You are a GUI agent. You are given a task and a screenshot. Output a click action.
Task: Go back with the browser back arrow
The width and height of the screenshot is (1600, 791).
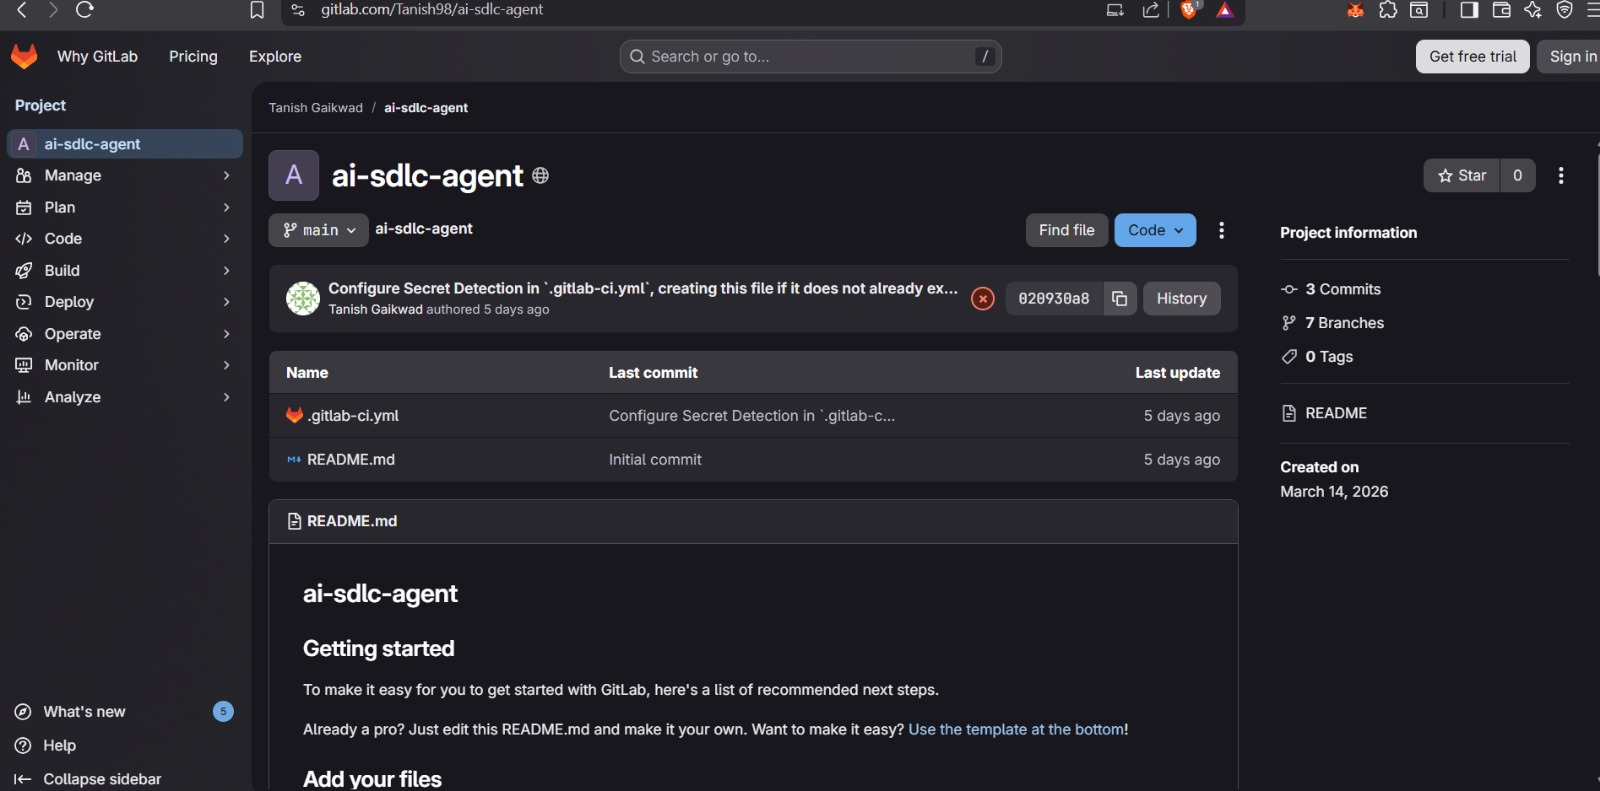[x=22, y=10]
